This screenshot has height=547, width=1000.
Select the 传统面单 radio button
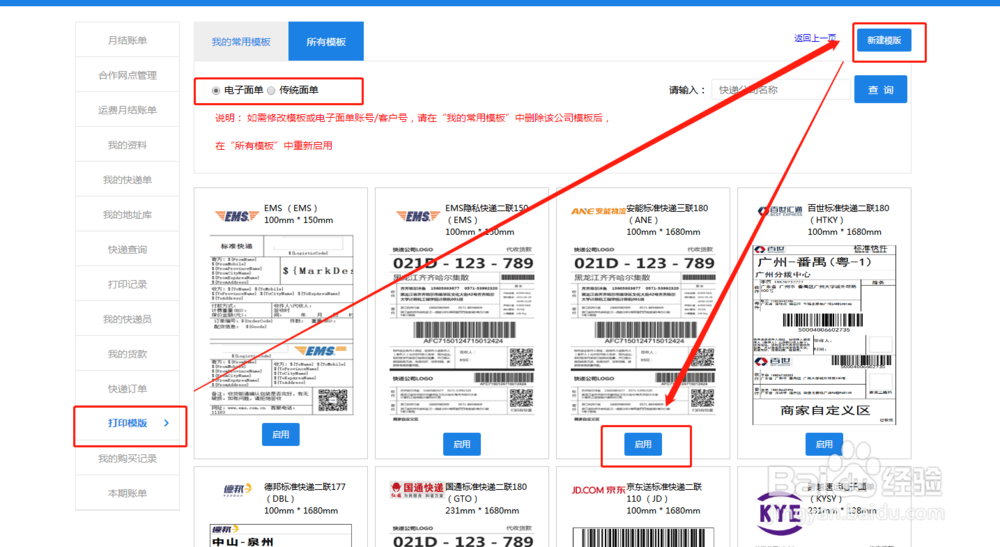272,91
